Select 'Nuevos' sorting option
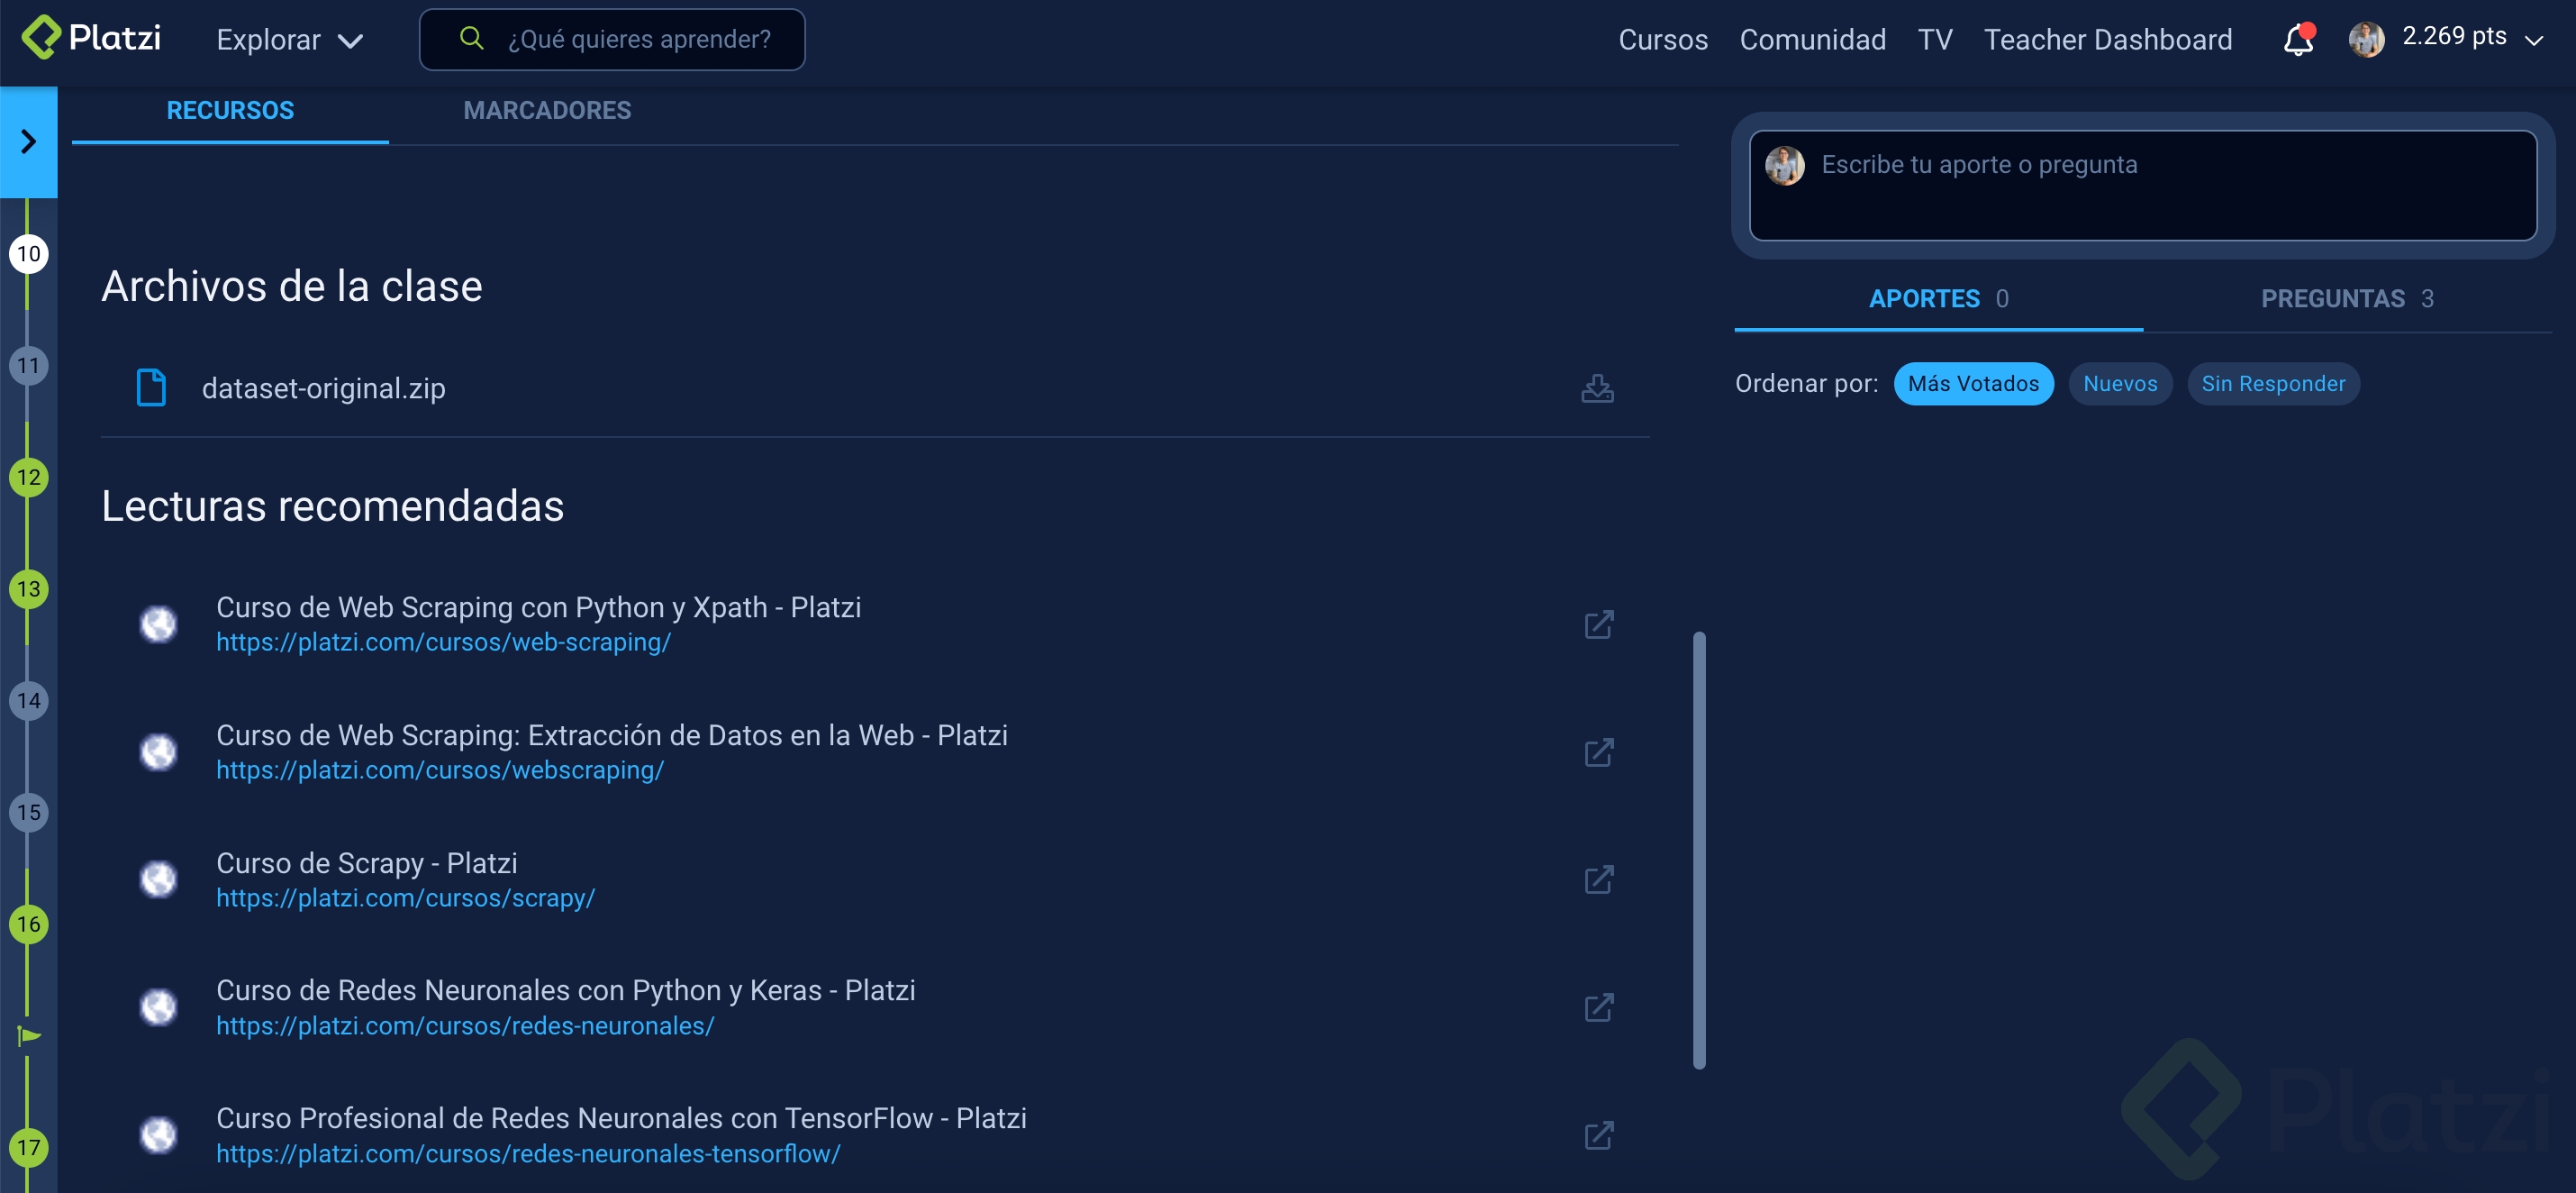 coord(2118,383)
